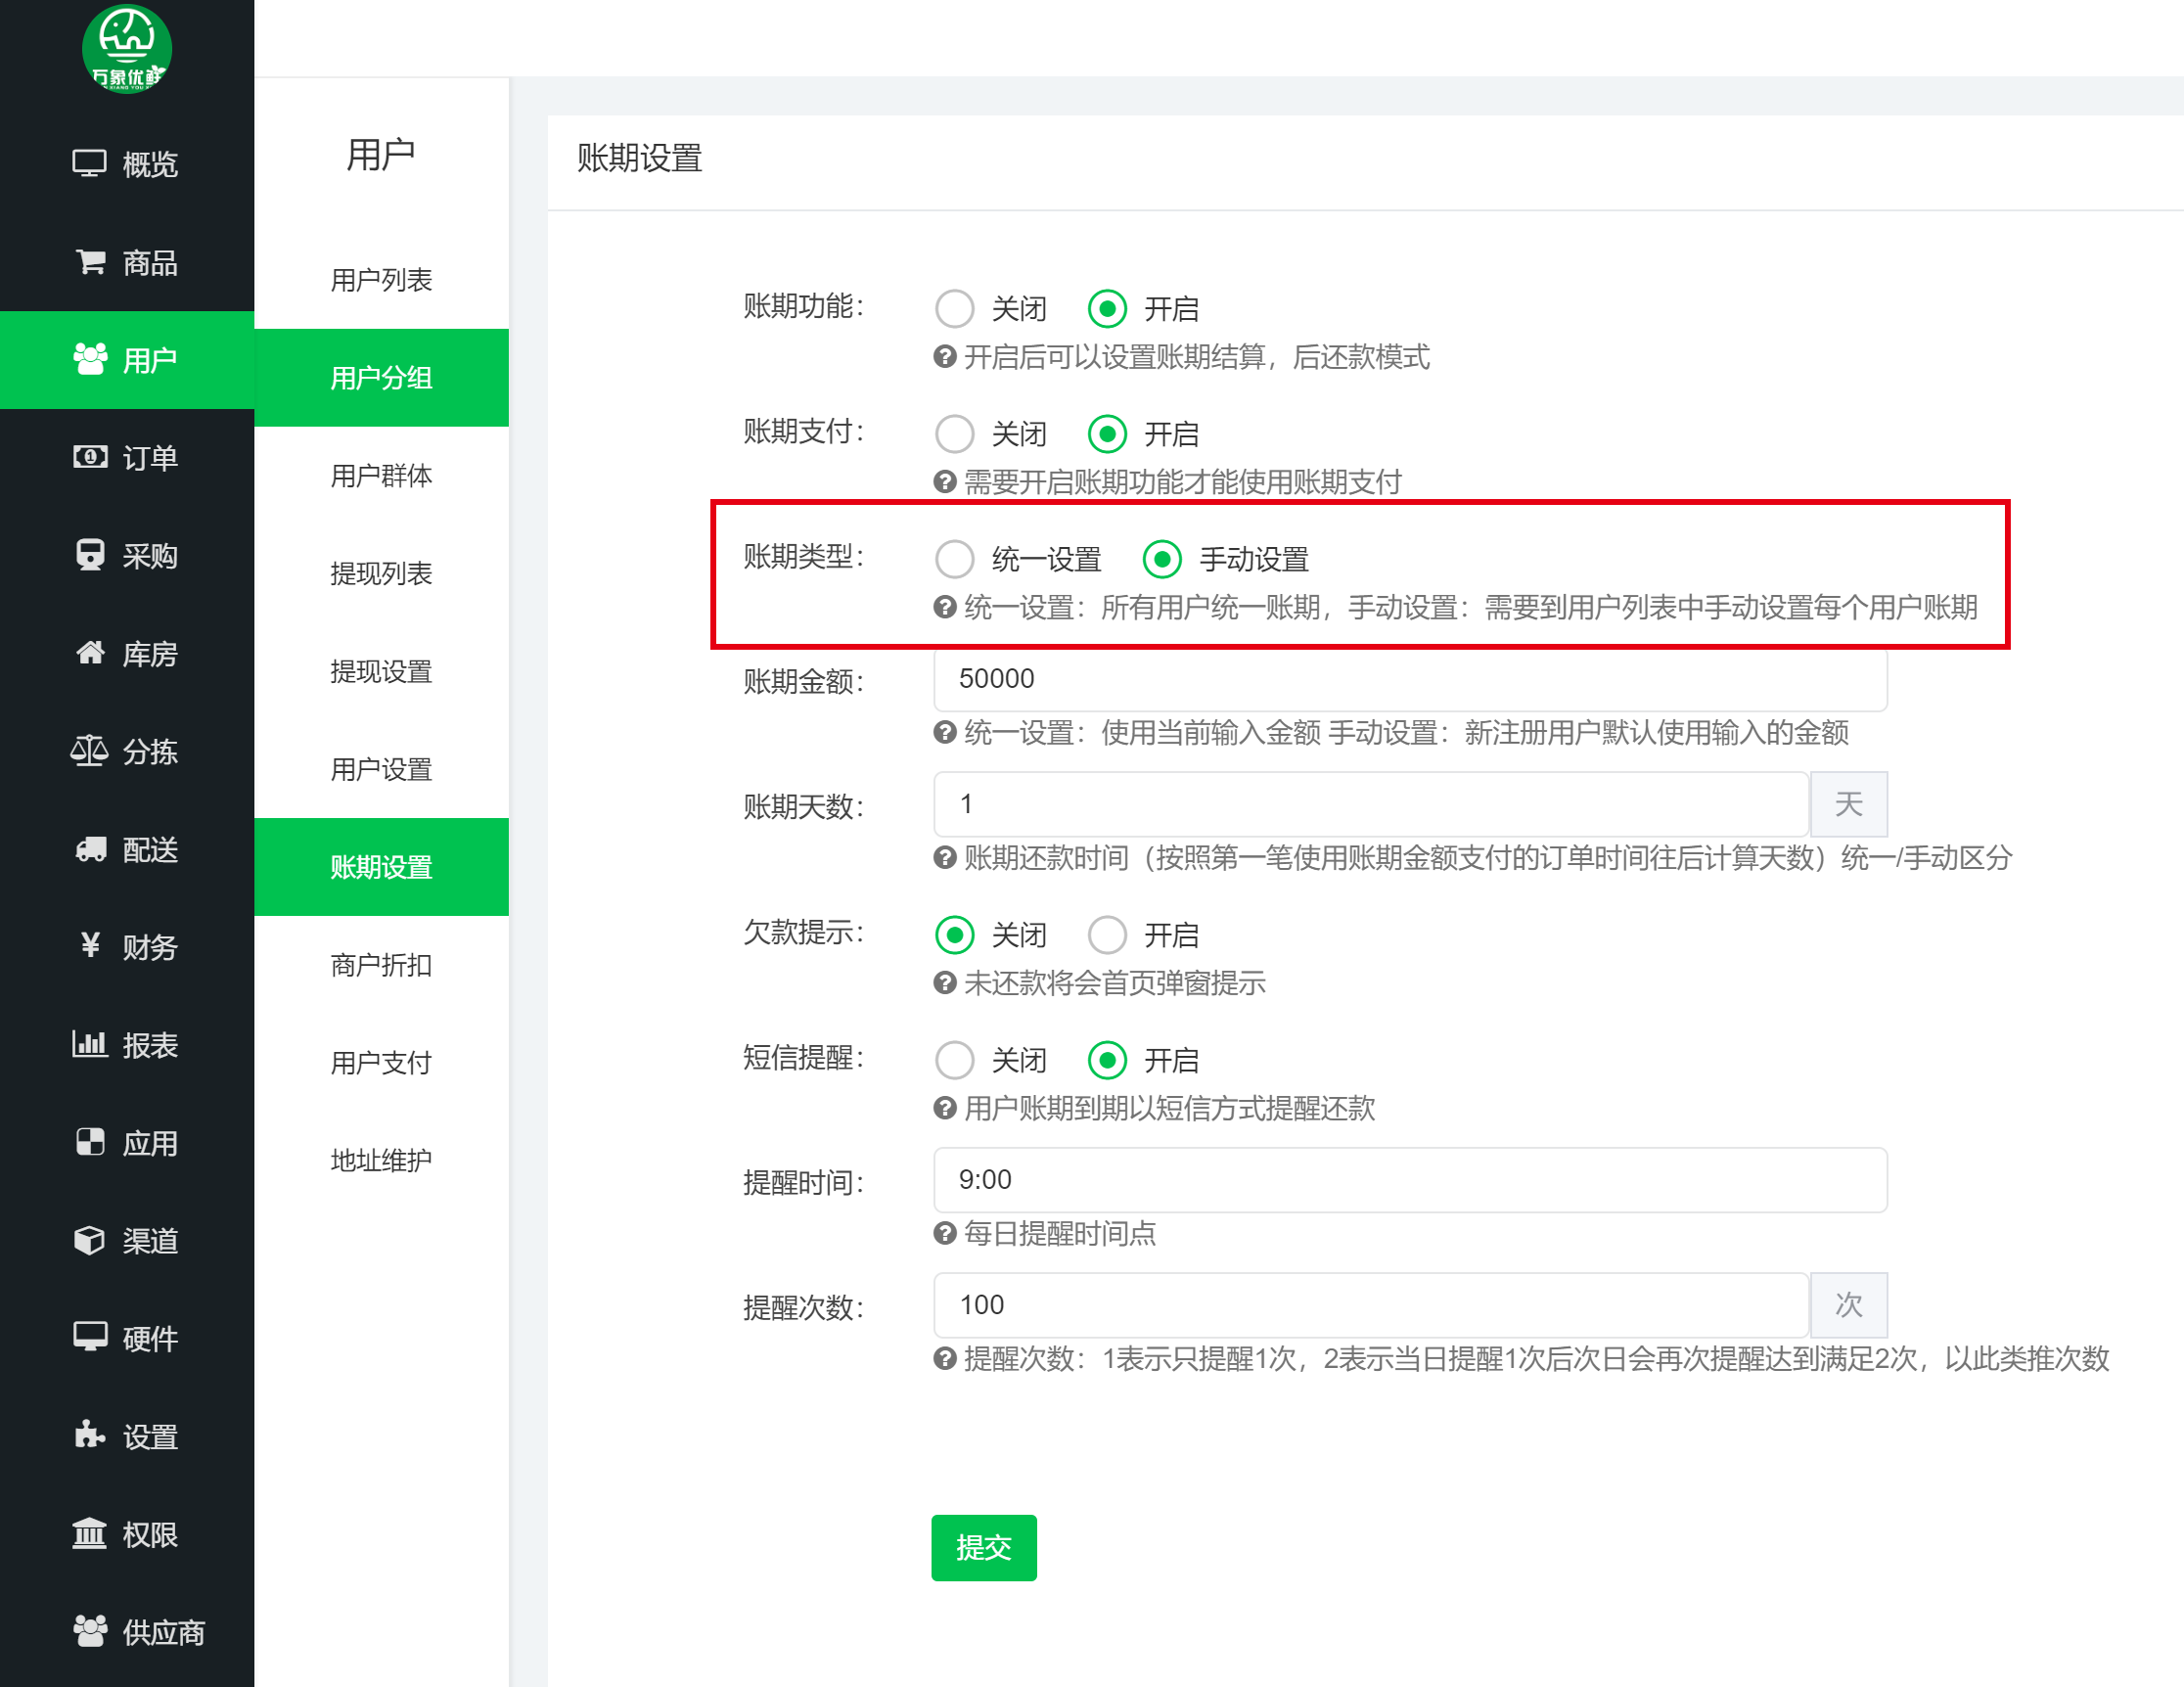Enable 欠款提示 by selecting 开启
Image resolution: width=2184 pixels, height=1687 pixels.
coord(1108,934)
